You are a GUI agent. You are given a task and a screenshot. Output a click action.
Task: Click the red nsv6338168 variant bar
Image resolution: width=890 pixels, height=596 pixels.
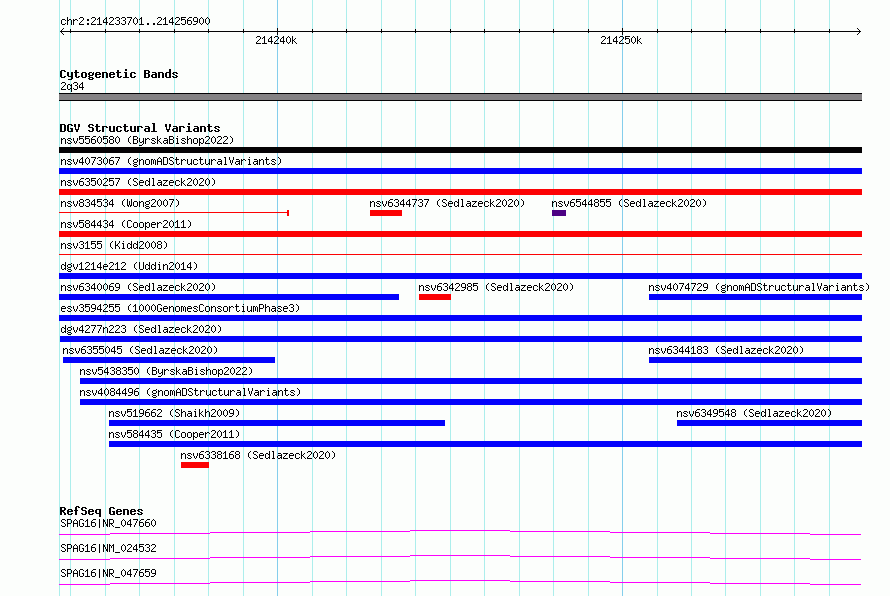coord(195,465)
